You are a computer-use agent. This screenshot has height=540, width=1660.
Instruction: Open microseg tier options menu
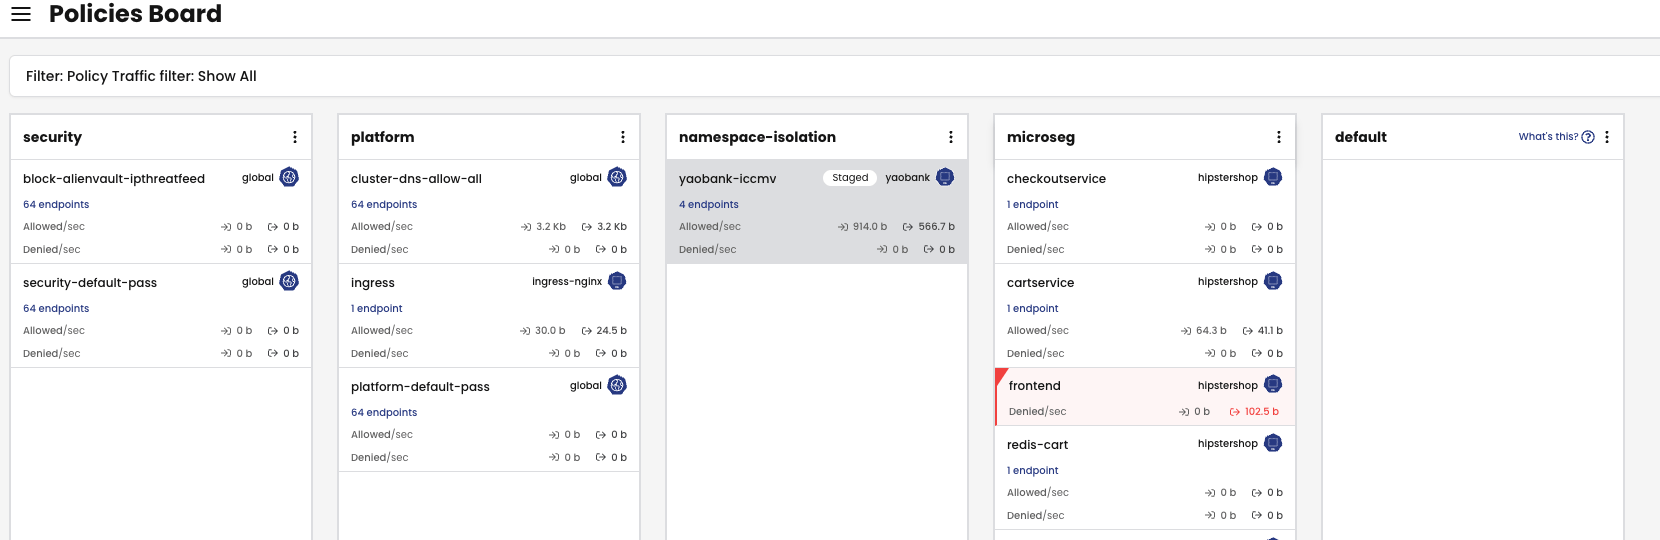click(x=1279, y=137)
